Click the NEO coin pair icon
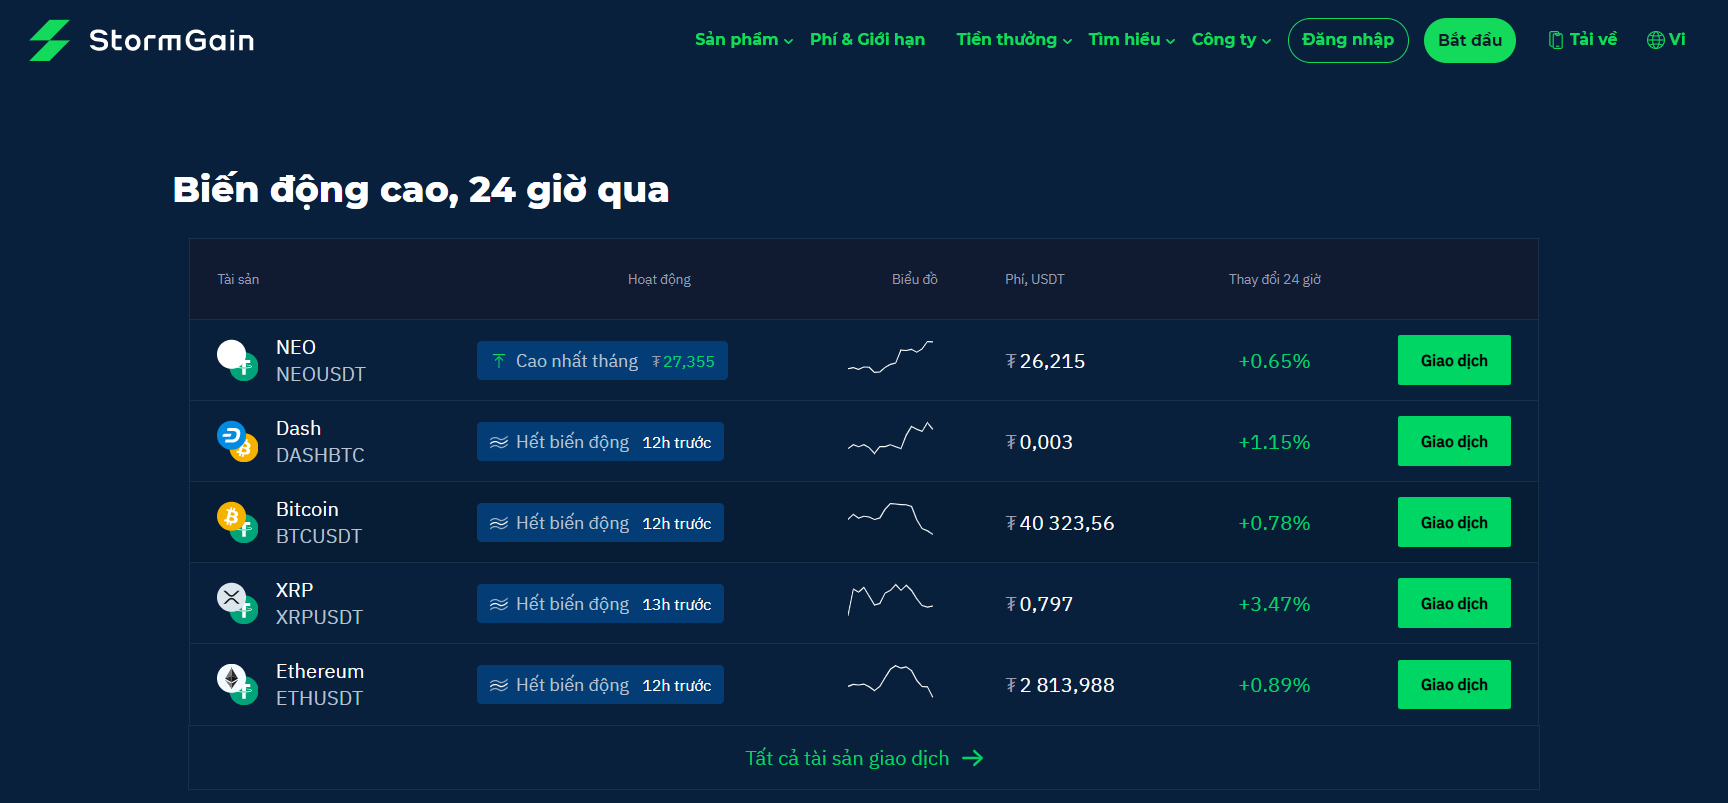The image size is (1728, 803). [x=238, y=360]
